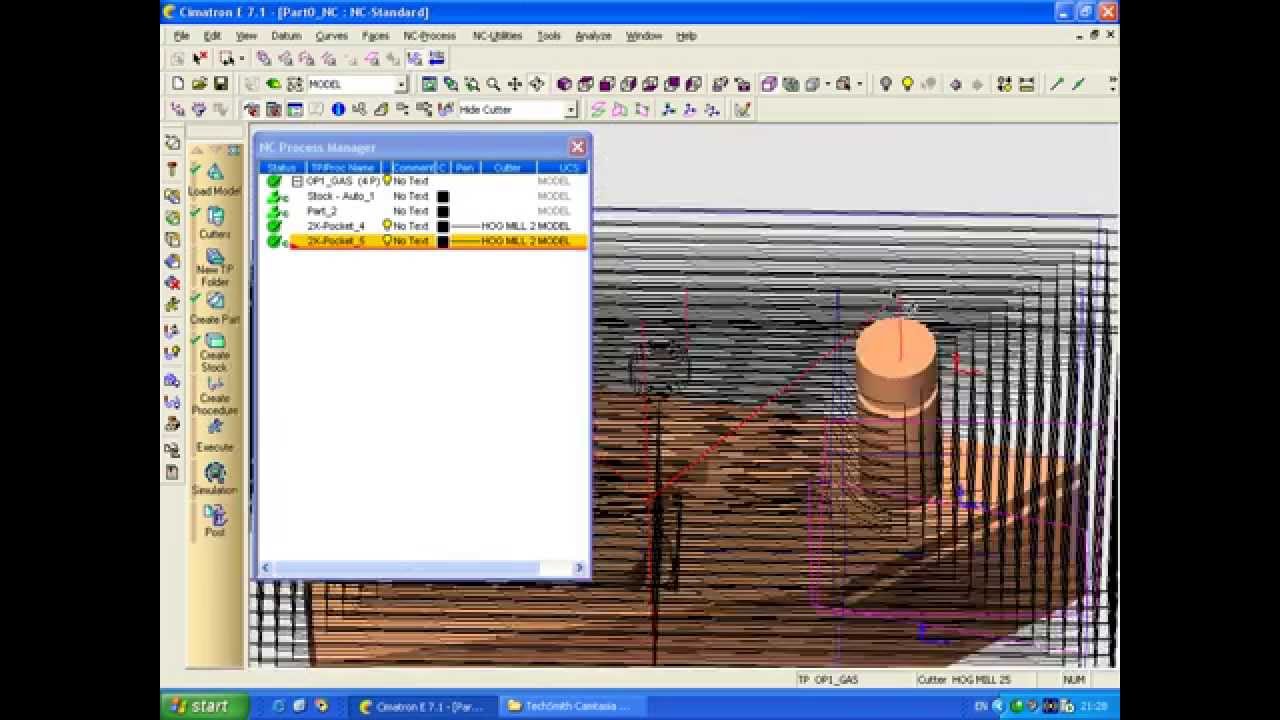Viewport: 1280px width, 720px height.
Task: Collapse the OP1_GAS tree node
Action: (x=297, y=181)
